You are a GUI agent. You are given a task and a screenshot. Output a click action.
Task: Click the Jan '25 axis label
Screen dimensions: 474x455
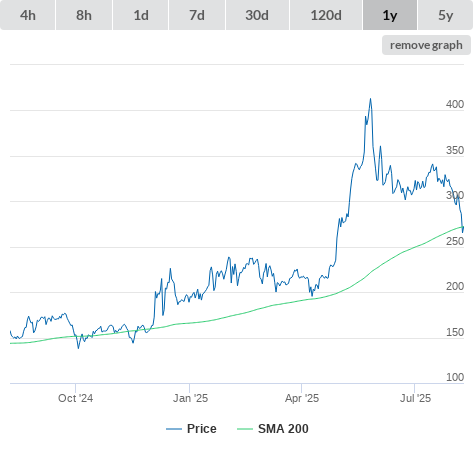(190, 398)
